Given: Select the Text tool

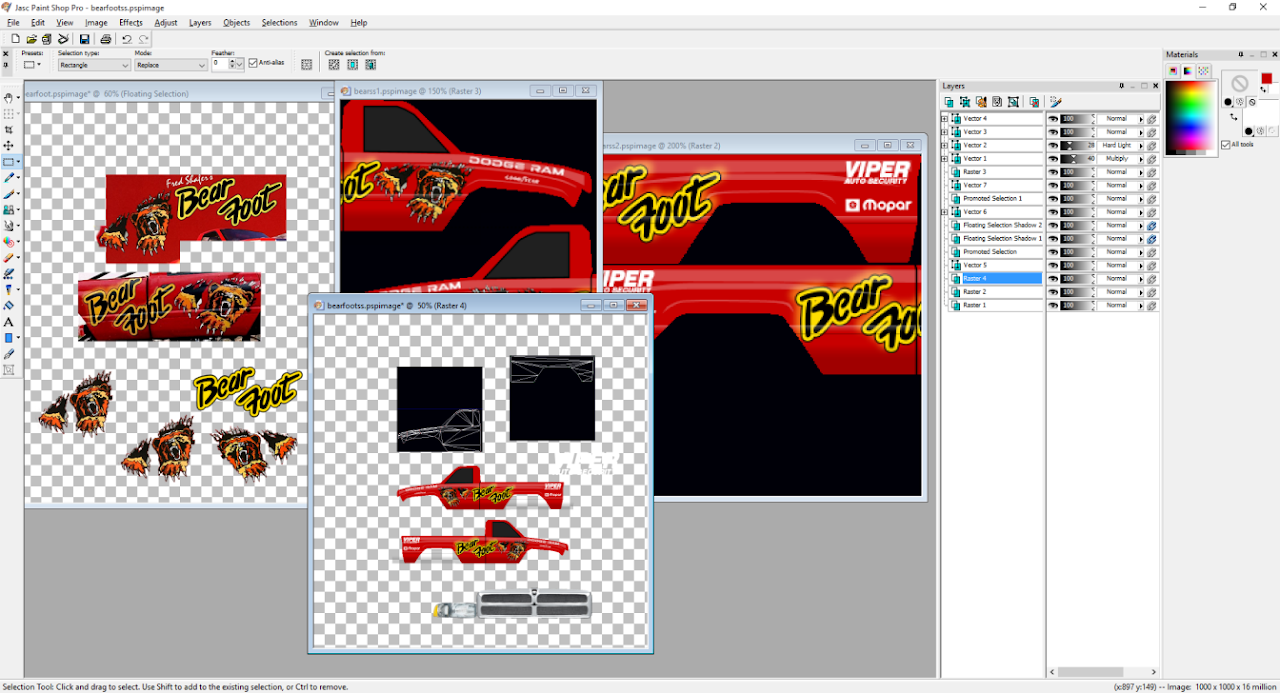Looking at the screenshot, I should [x=9, y=322].
